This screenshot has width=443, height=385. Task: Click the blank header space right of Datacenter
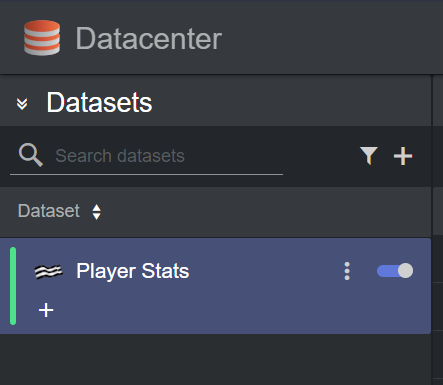[x=330, y=37]
